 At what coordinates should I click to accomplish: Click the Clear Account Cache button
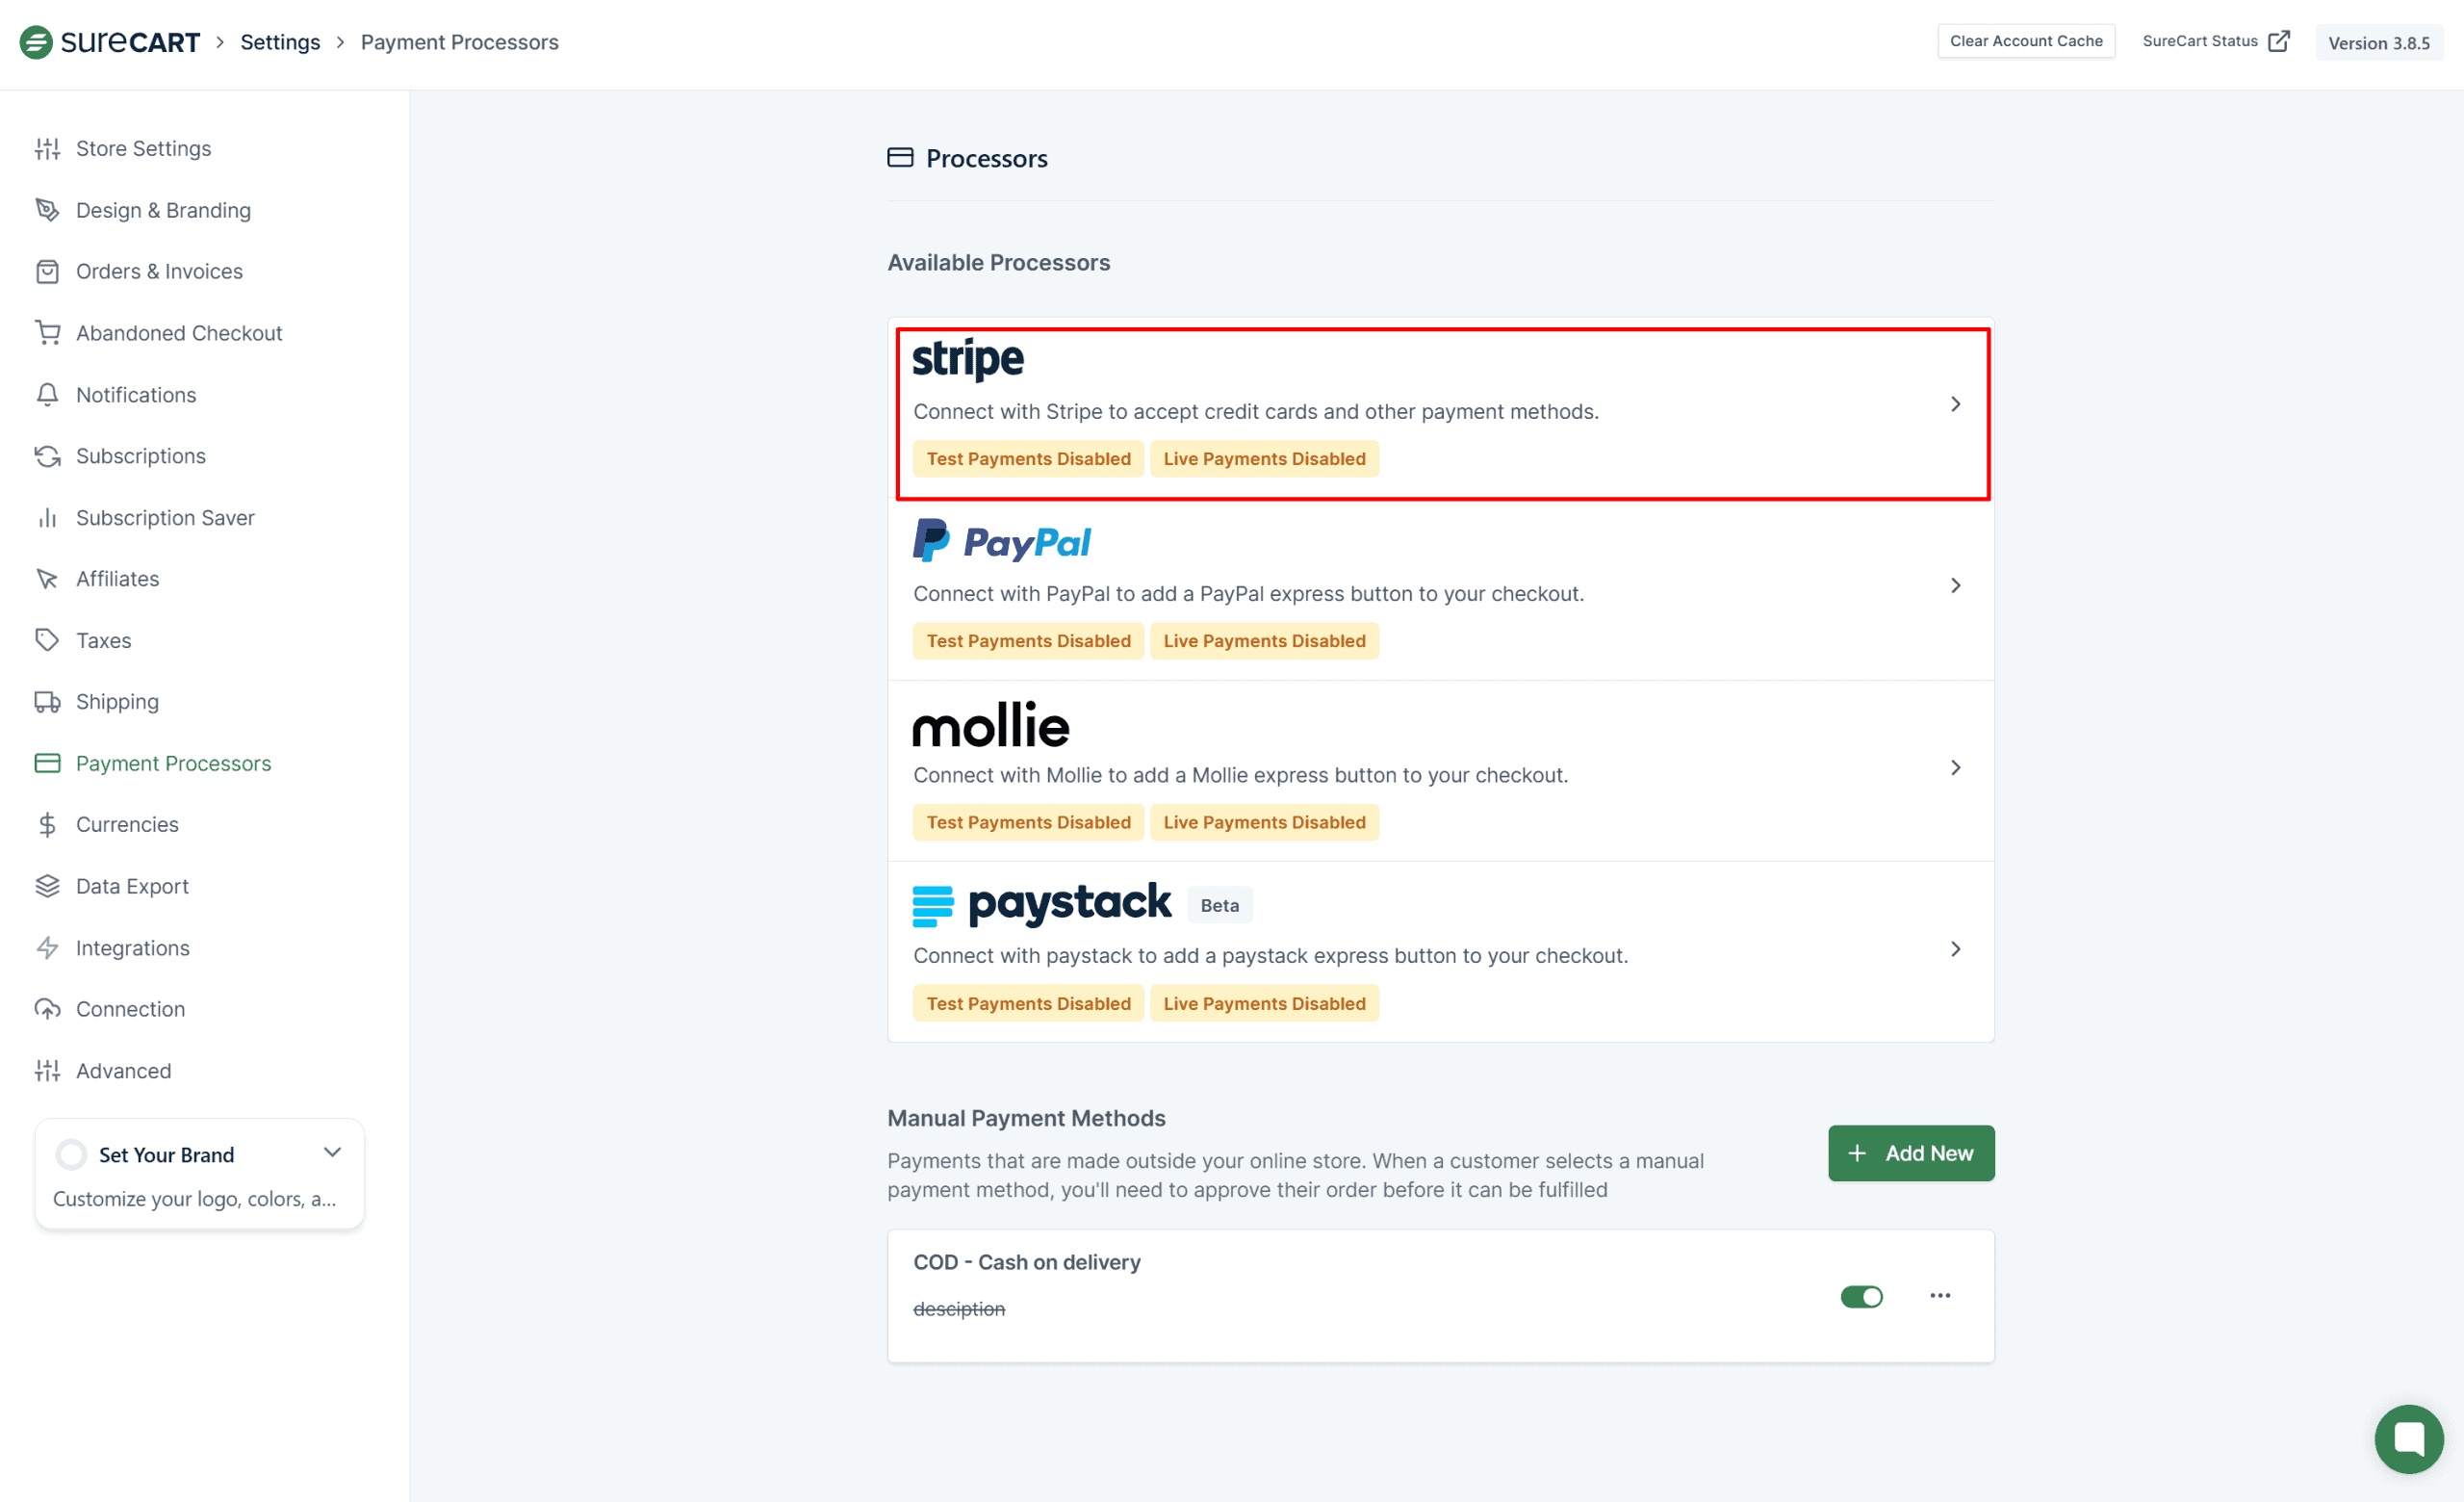coord(2025,41)
